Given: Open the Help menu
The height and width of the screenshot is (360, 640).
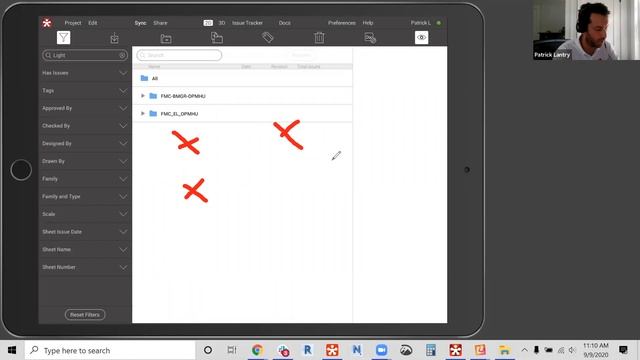Looking at the screenshot, I should 368,23.
